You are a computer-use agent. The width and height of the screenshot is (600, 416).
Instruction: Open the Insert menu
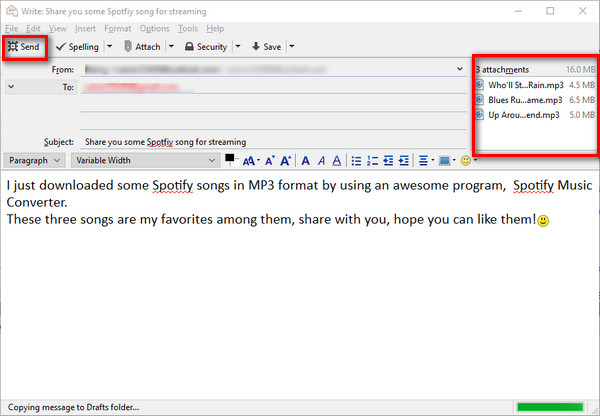[x=85, y=29]
